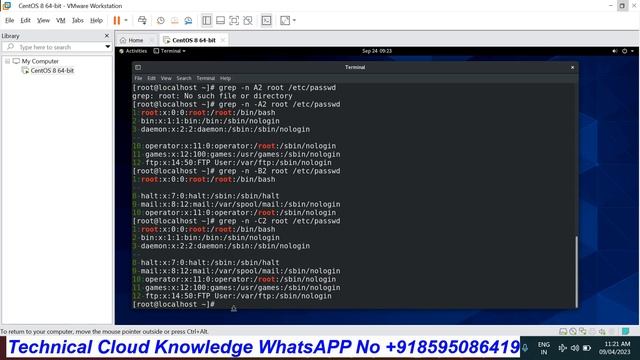640x360 pixels.
Task: Click the VMware network adapter status icon
Action: coord(582,331)
